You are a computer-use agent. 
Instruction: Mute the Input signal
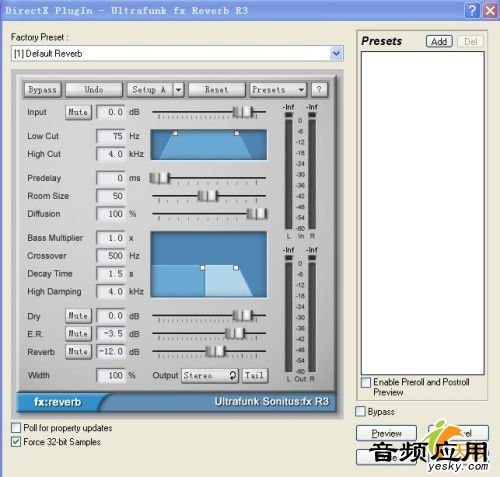click(x=78, y=112)
